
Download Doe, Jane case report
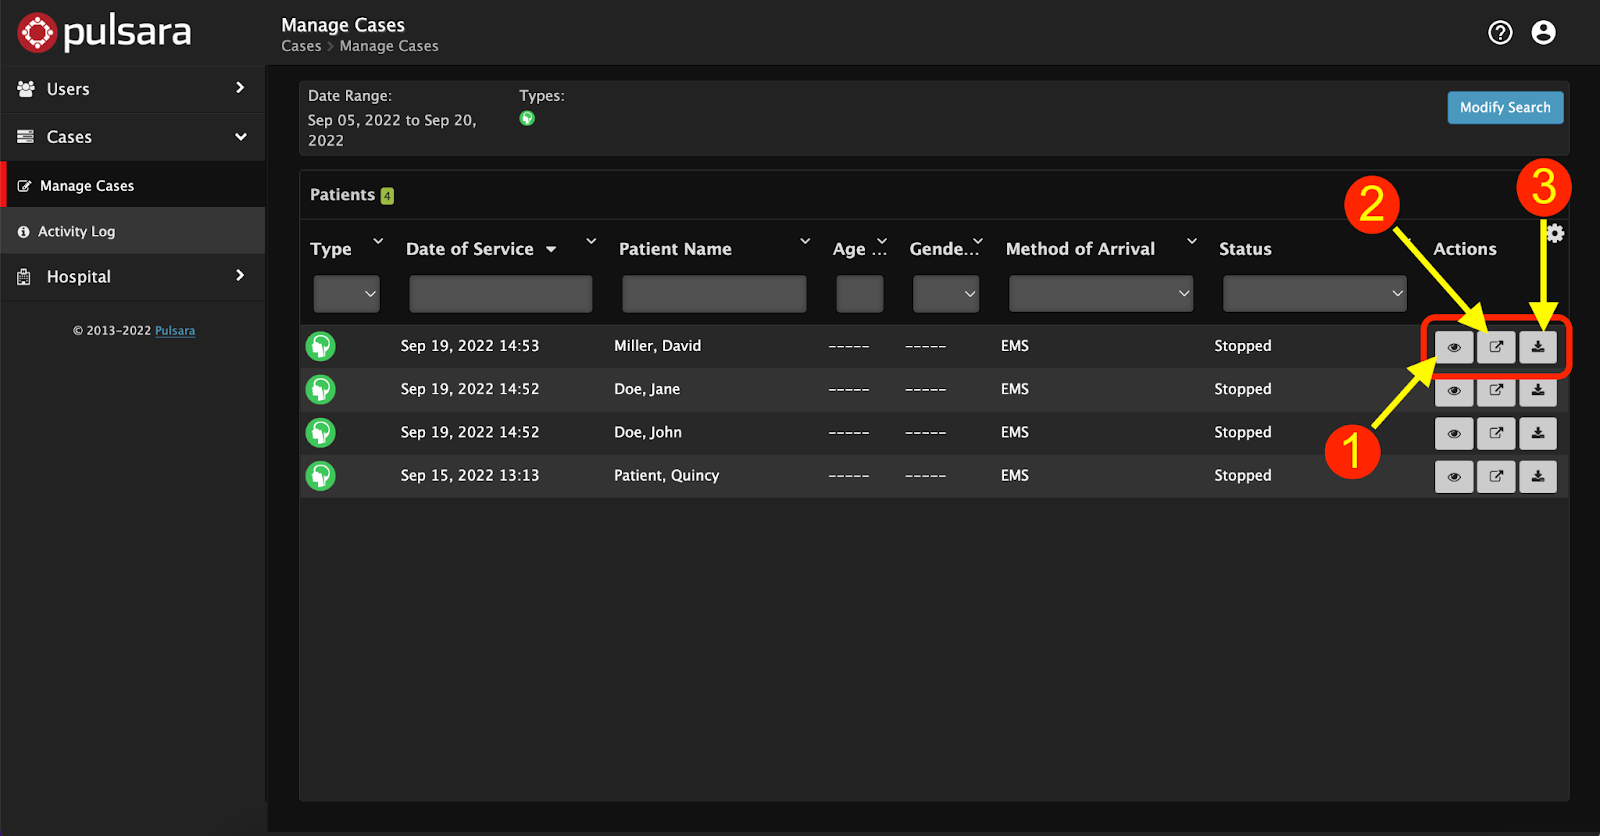1538,390
